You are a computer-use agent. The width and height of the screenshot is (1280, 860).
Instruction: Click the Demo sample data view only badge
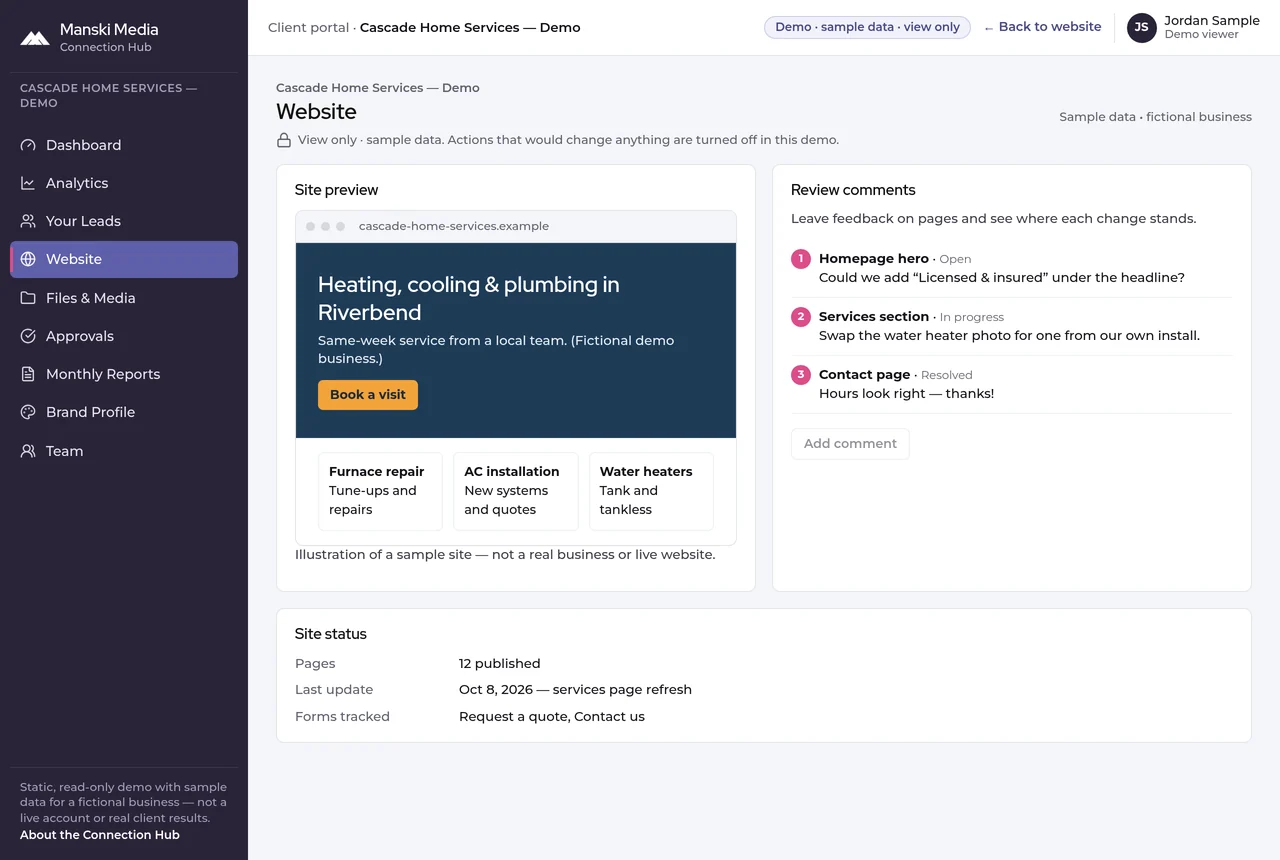(x=867, y=27)
